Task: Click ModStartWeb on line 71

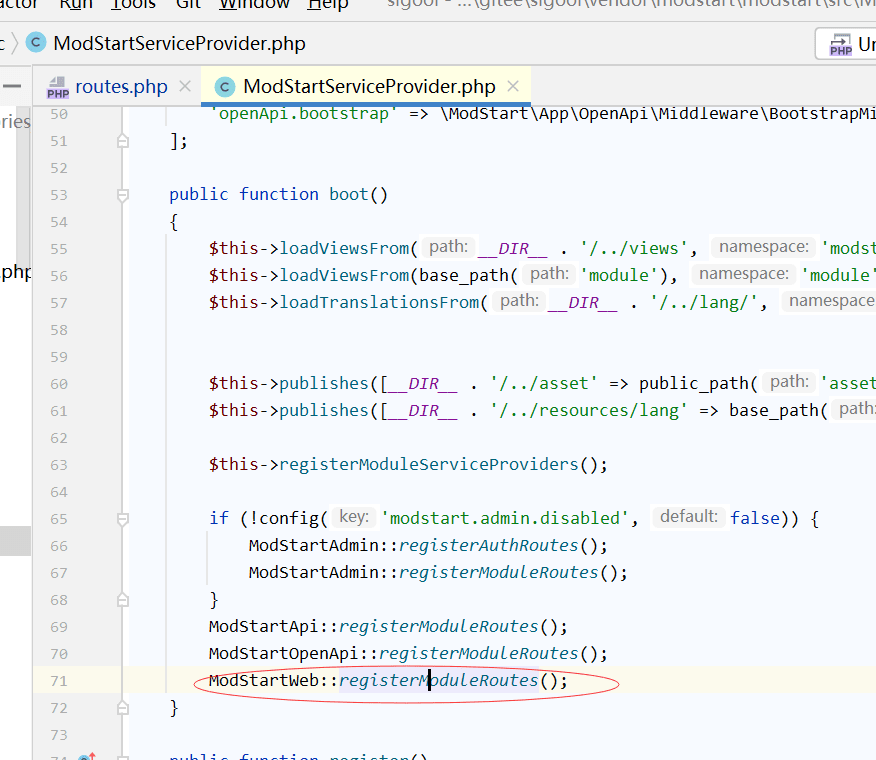Action: pos(263,681)
